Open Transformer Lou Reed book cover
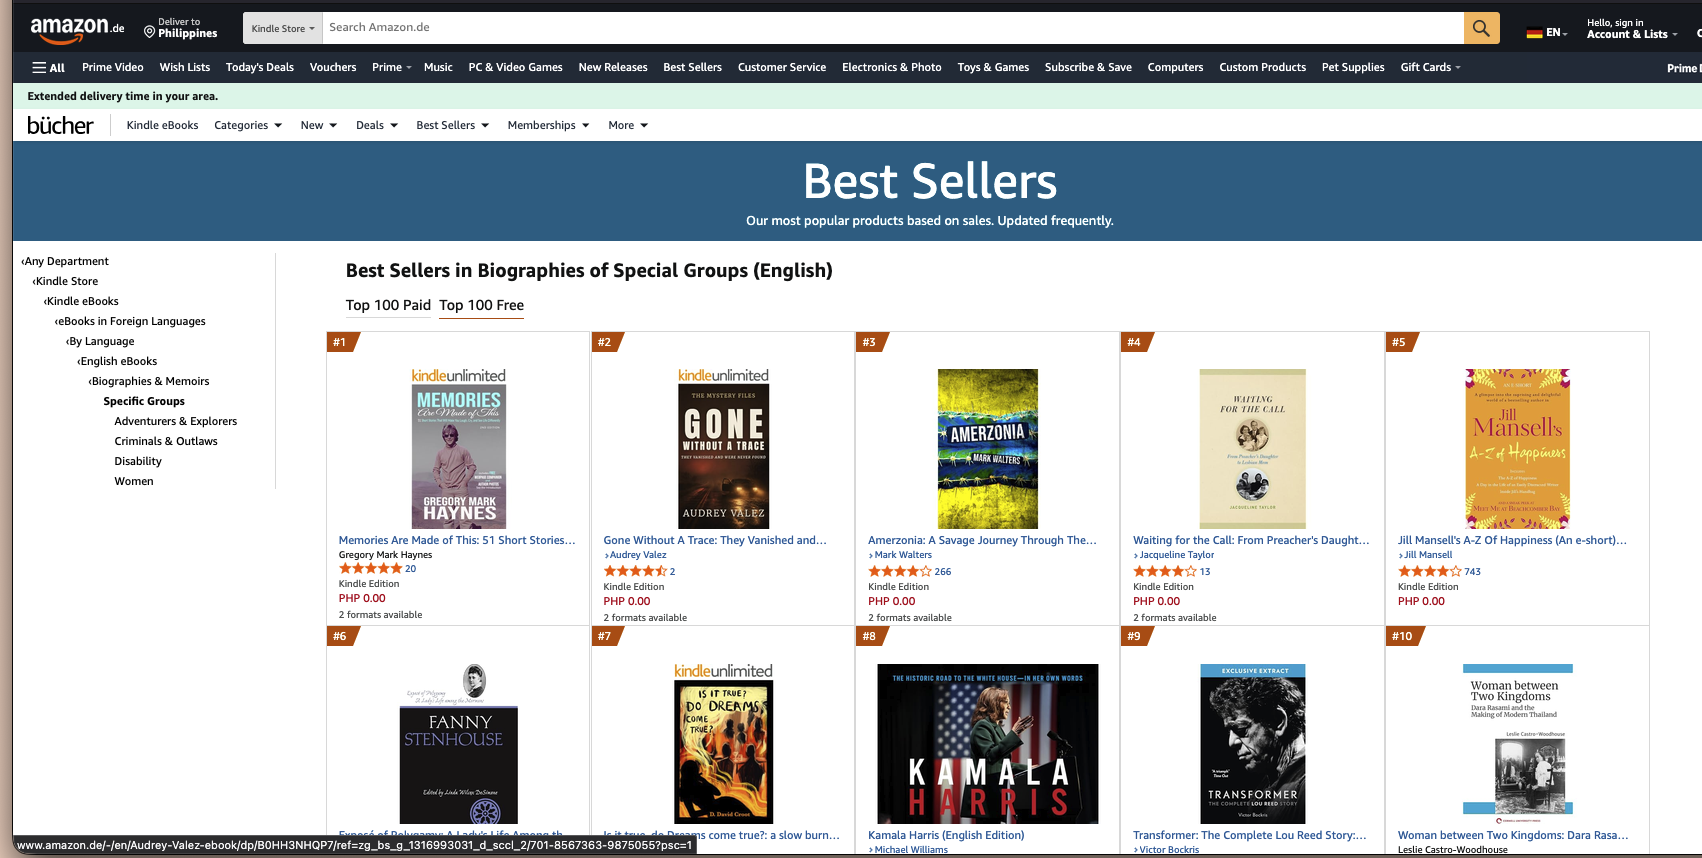1702x858 pixels. [1253, 744]
